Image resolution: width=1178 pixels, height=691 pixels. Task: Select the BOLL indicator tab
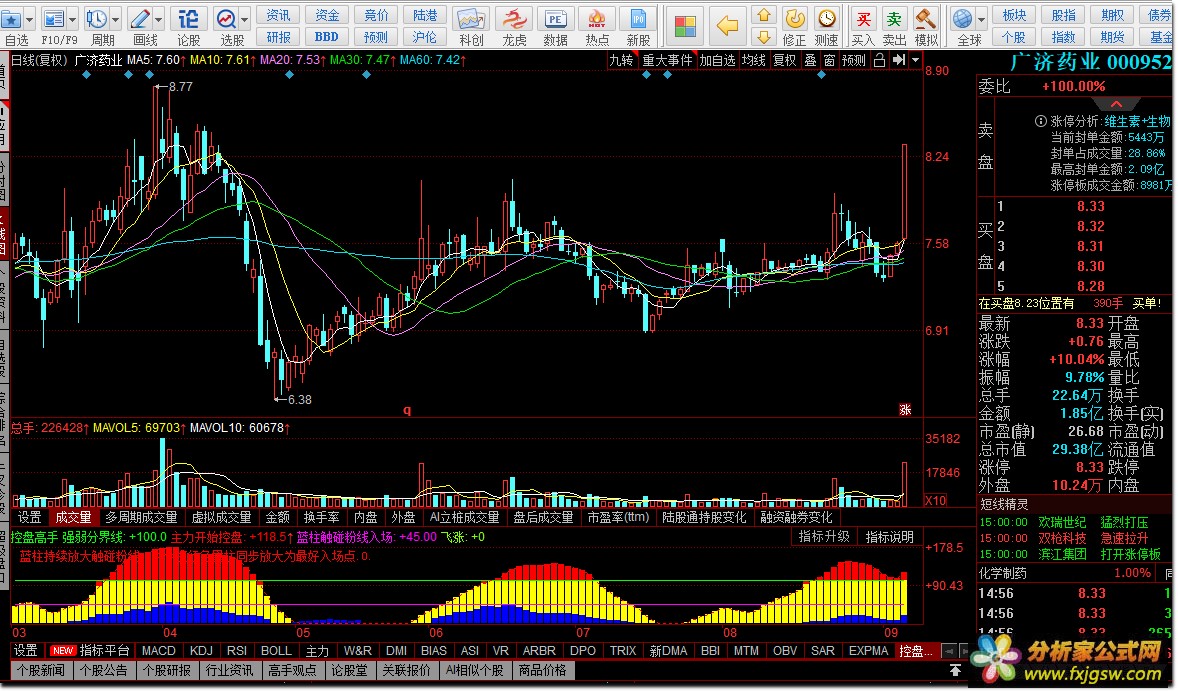(x=276, y=650)
